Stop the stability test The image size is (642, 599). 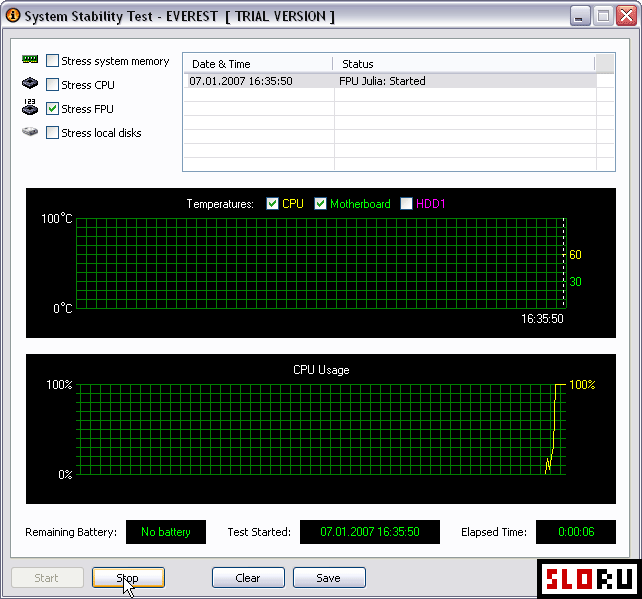point(129,578)
